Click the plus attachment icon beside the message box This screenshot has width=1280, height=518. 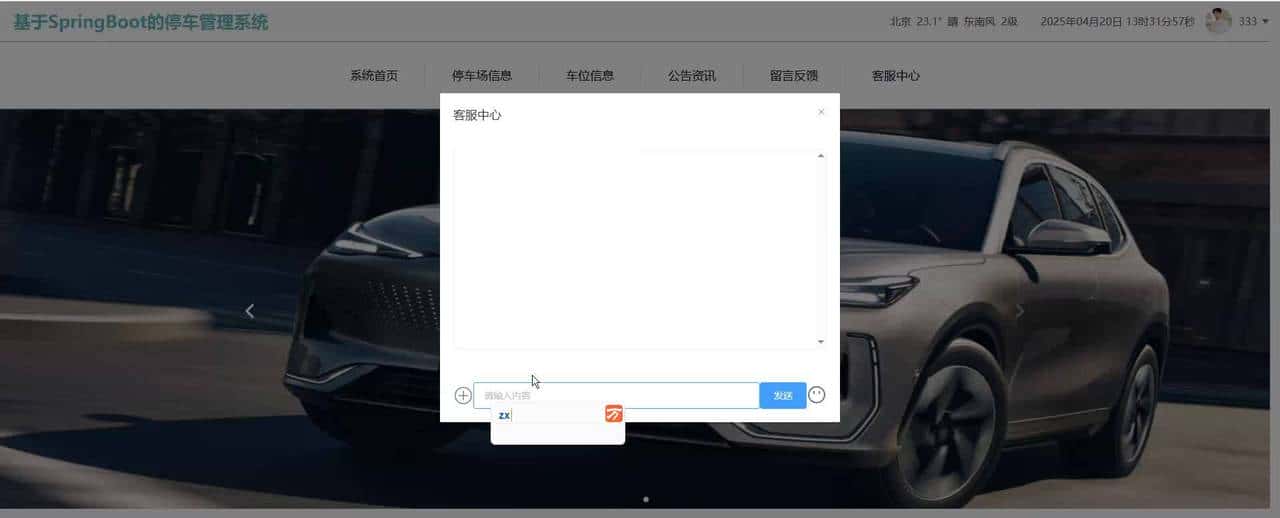click(463, 395)
